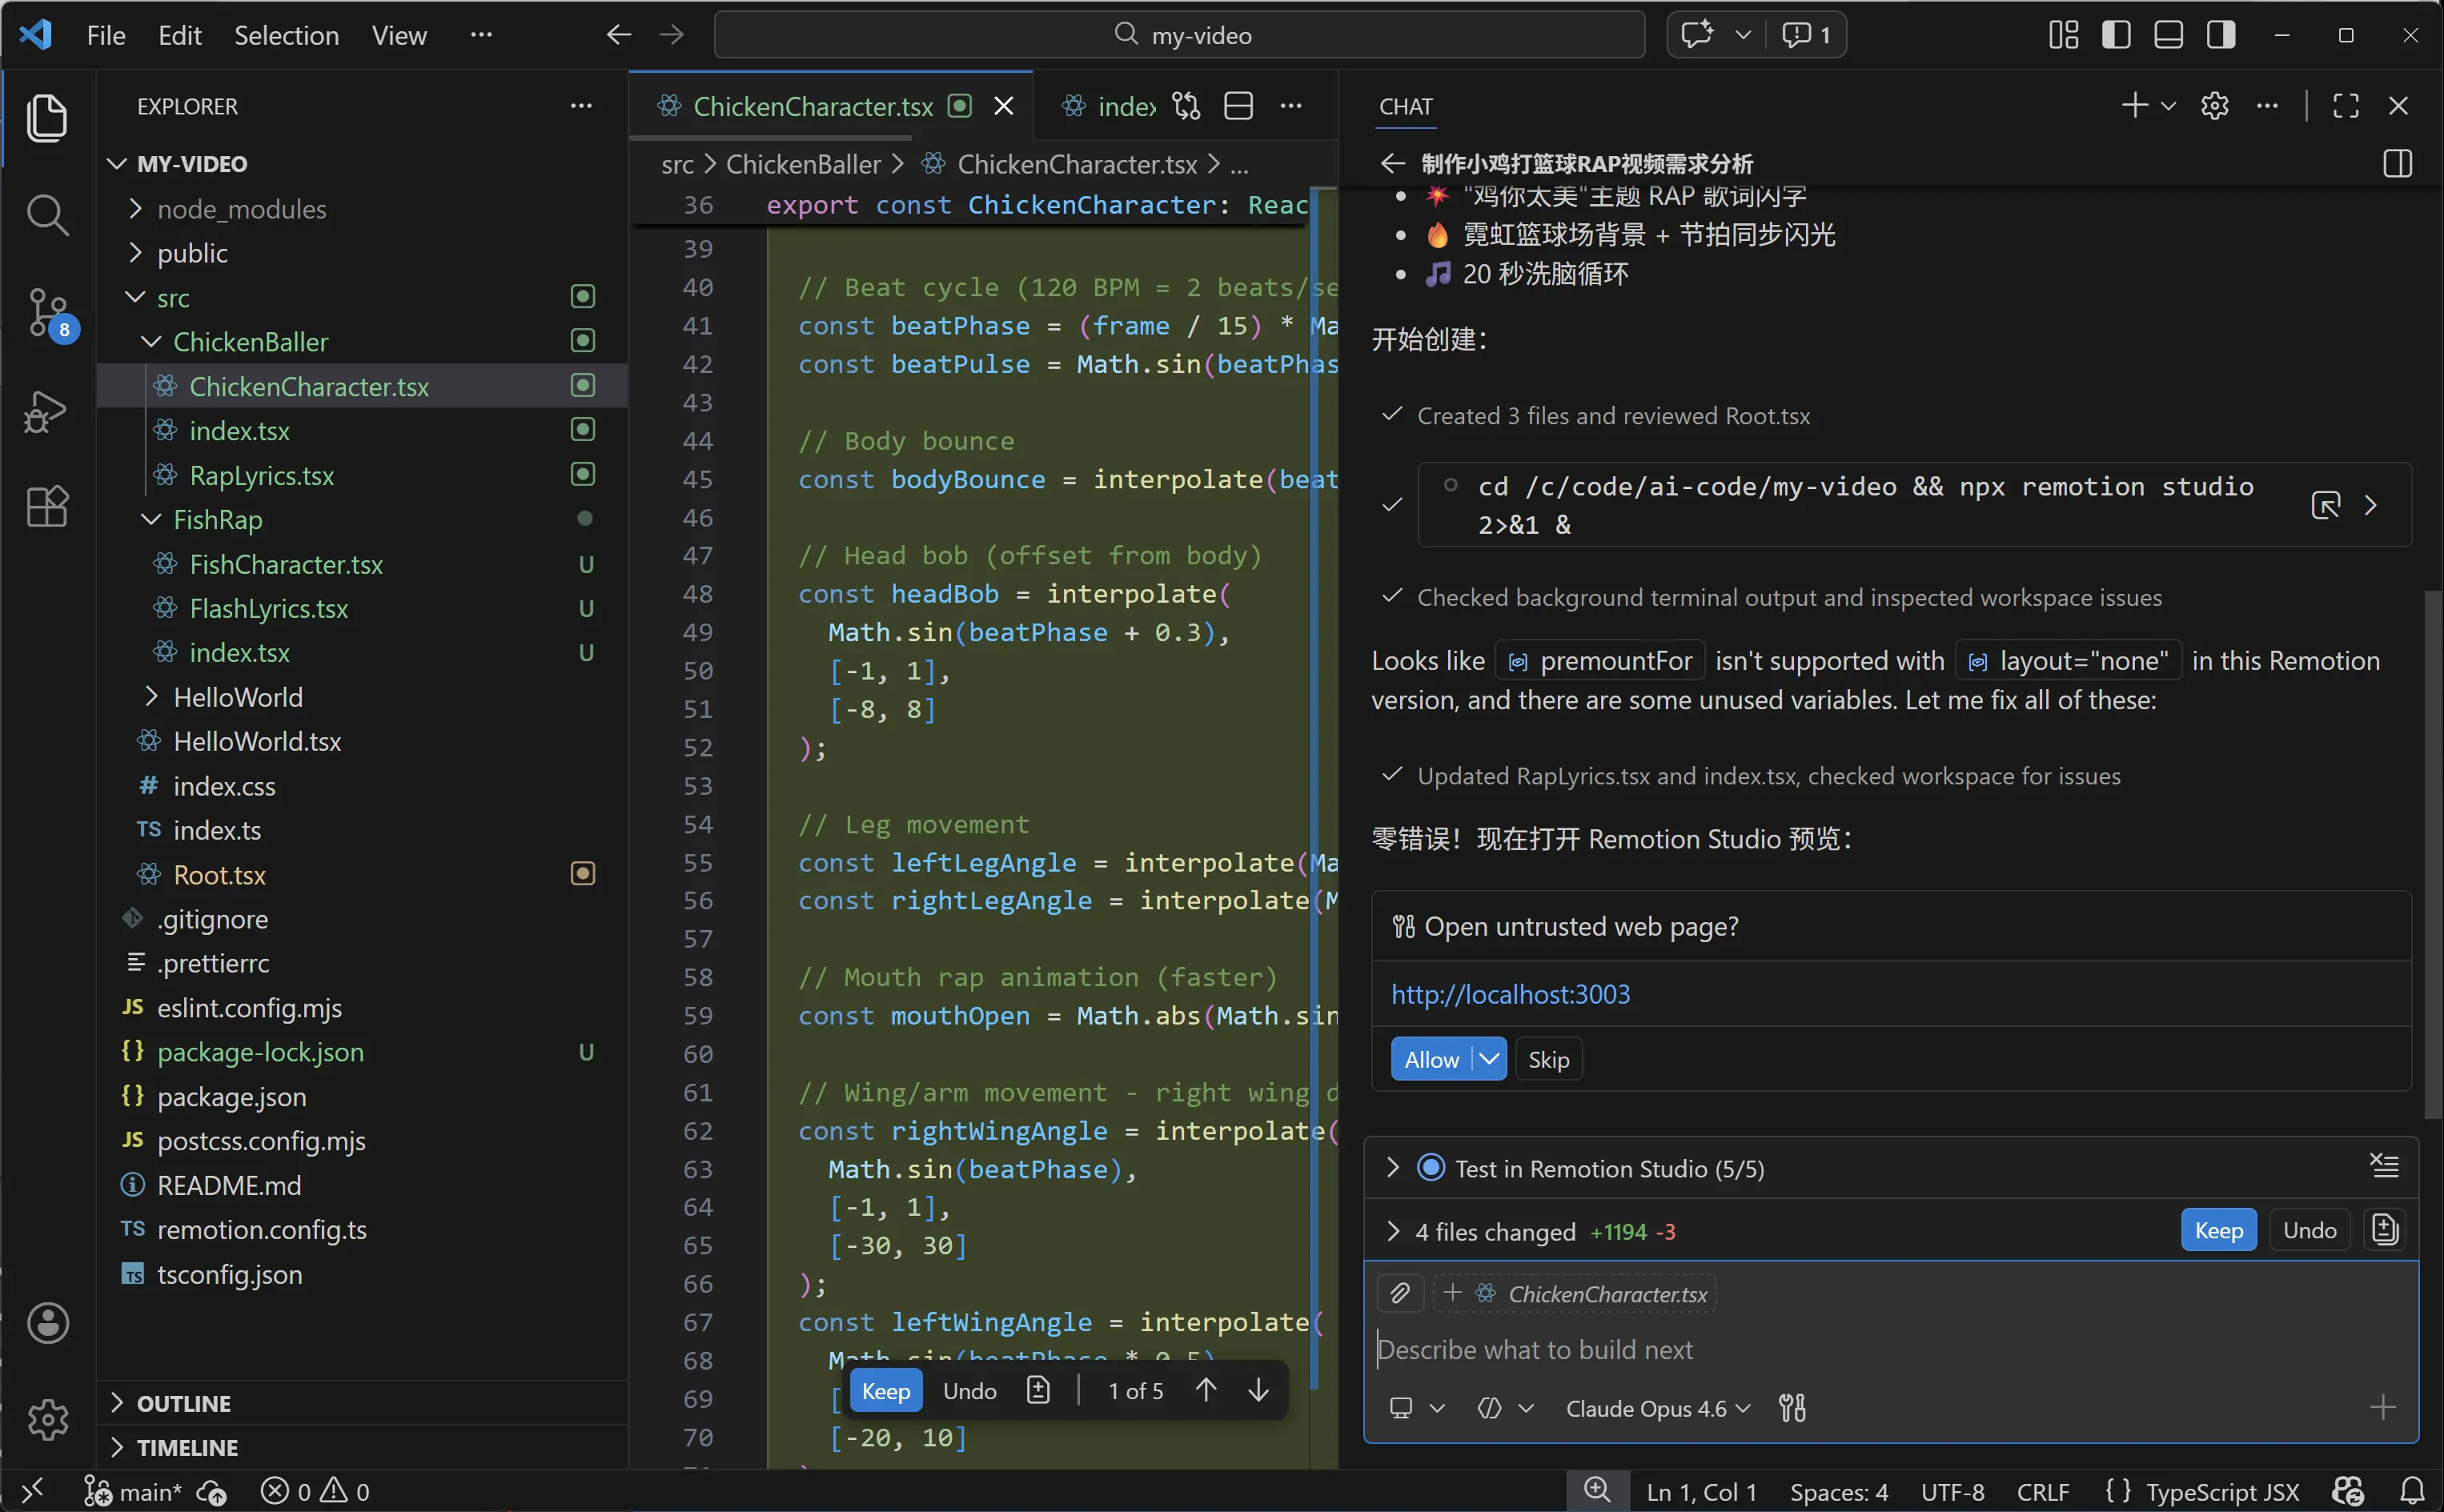Open the Search view in activity bar
Image resolution: width=2444 pixels, height=1512 pixels.
[47, 215]
